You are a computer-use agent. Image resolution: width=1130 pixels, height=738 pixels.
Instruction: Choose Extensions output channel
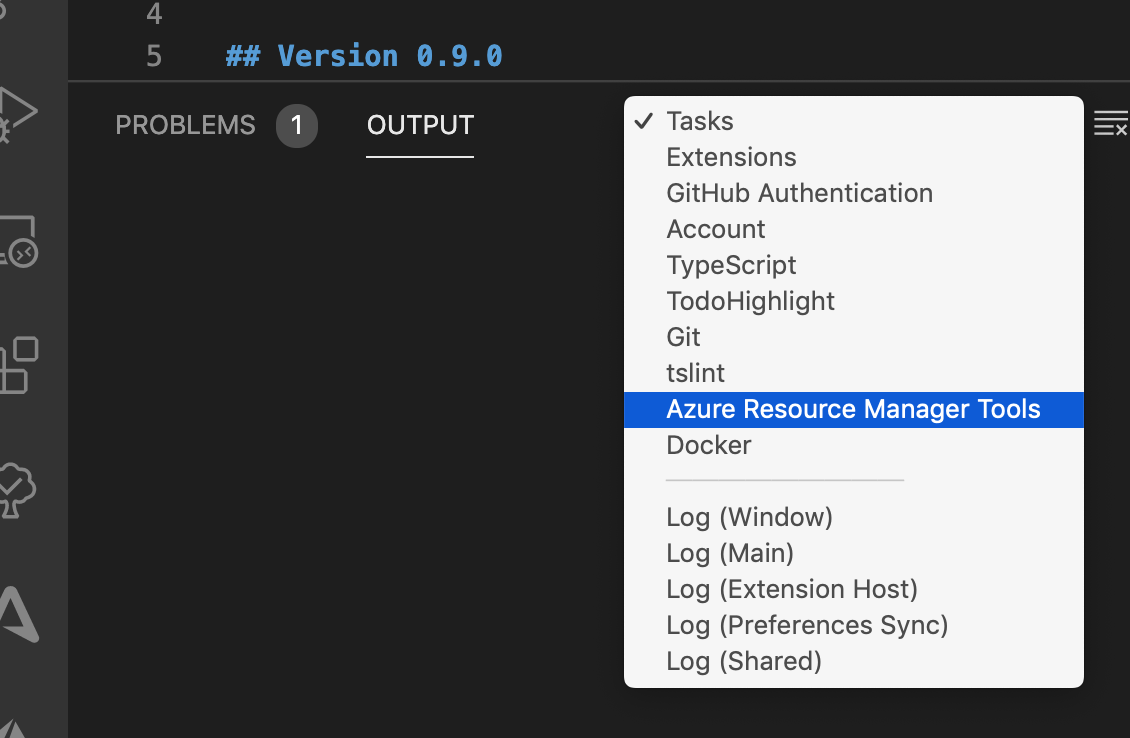(853, 157)
